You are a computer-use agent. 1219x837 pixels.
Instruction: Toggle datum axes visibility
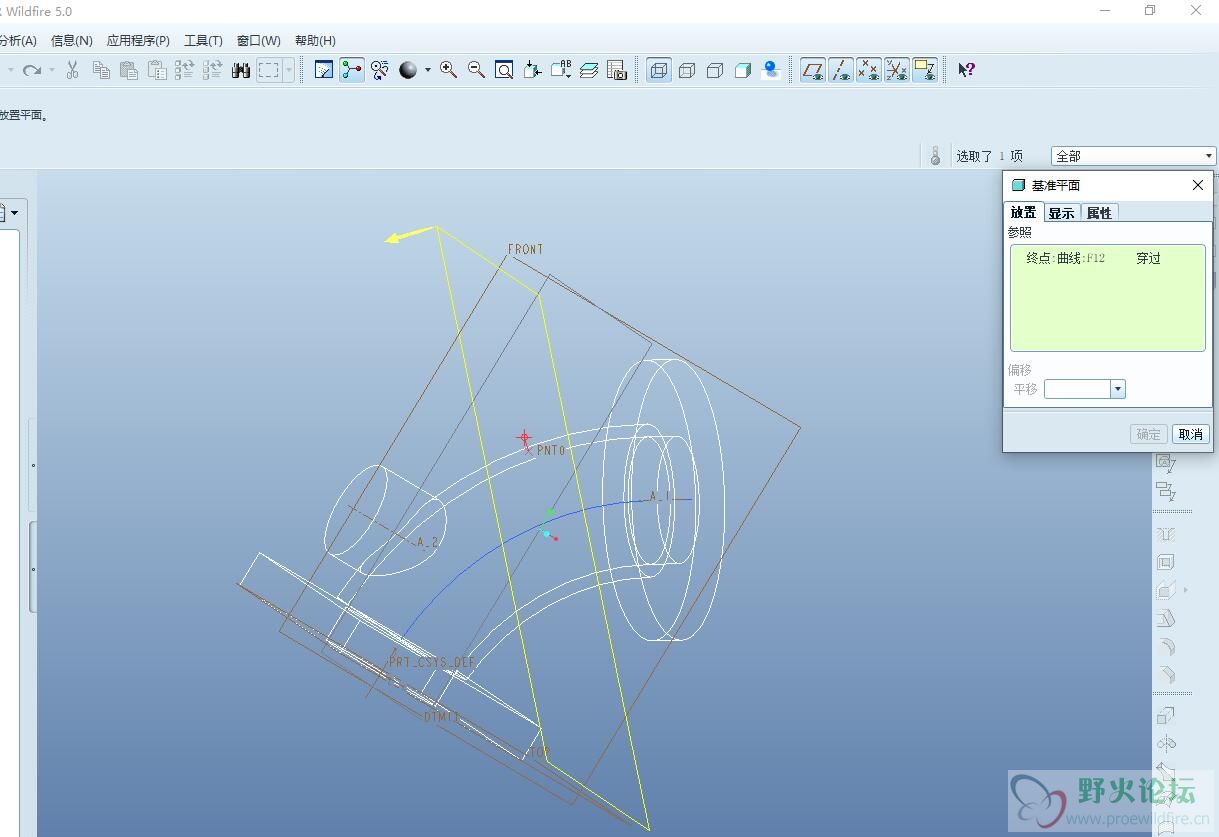click(x=841, y=70)
